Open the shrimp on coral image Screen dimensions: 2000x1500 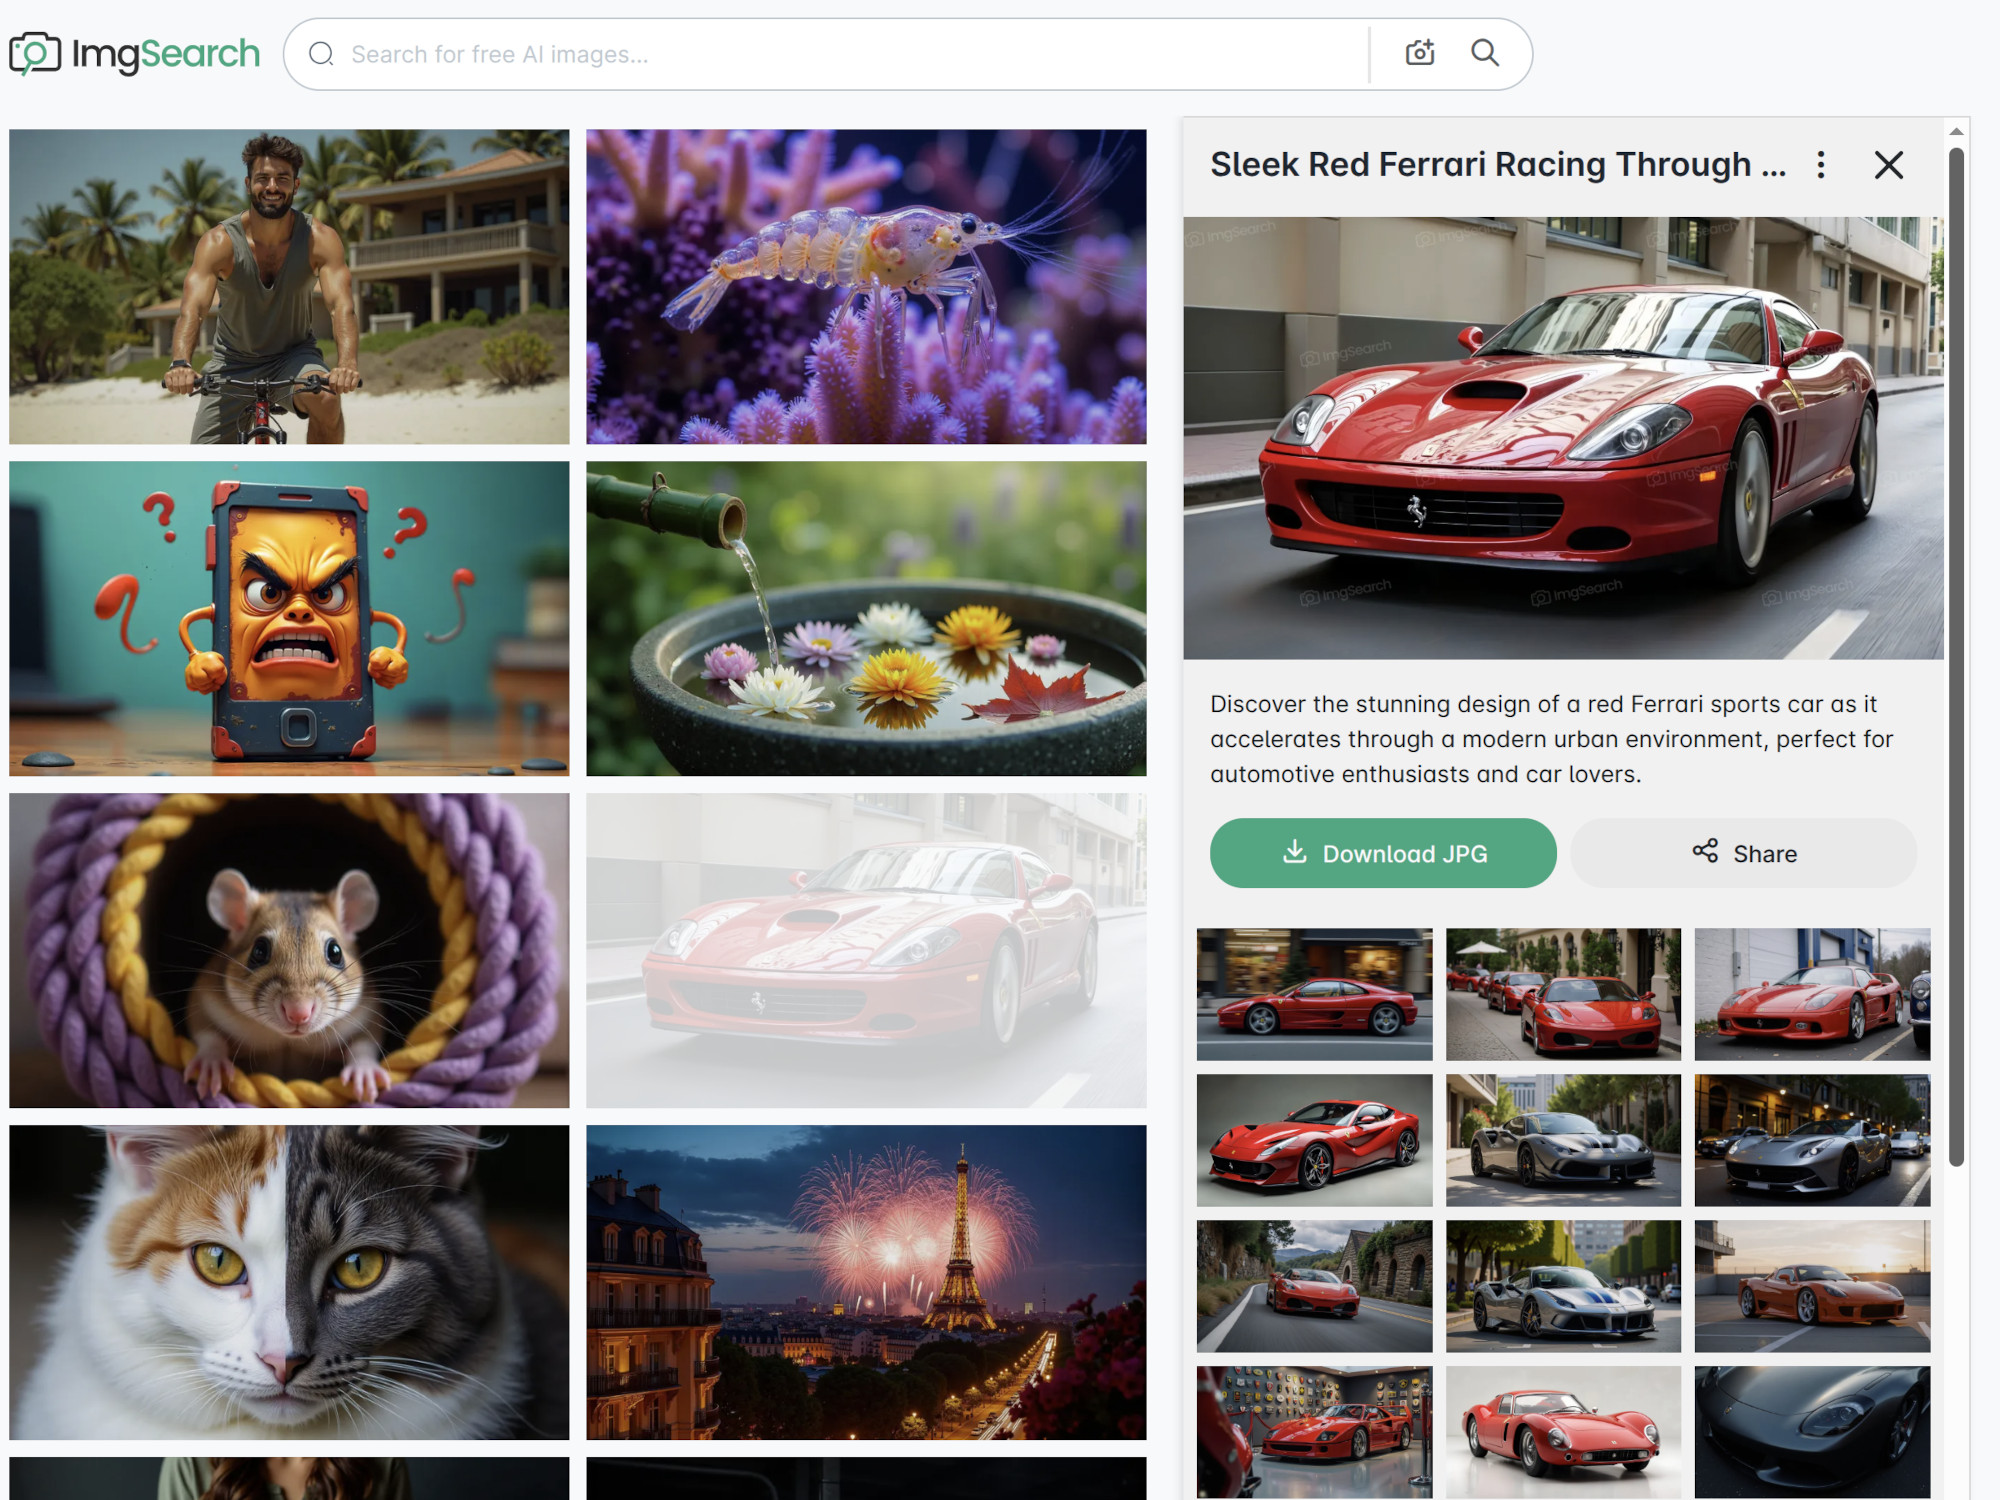pos(866,285)
